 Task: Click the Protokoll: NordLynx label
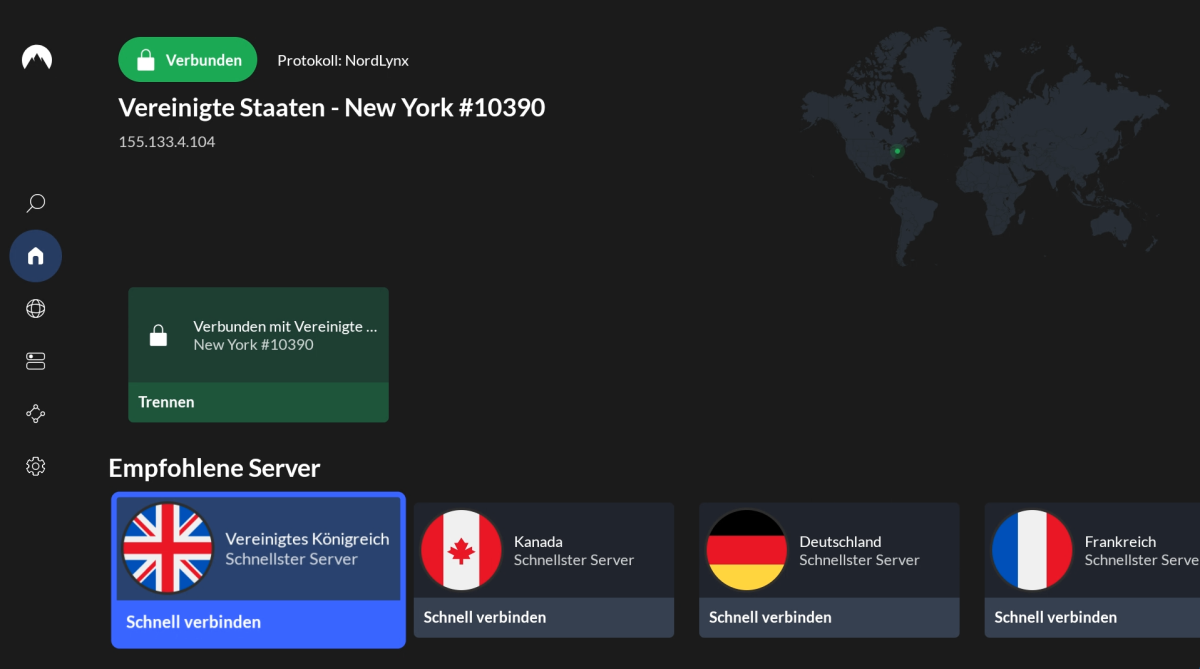tap(343, 60)
